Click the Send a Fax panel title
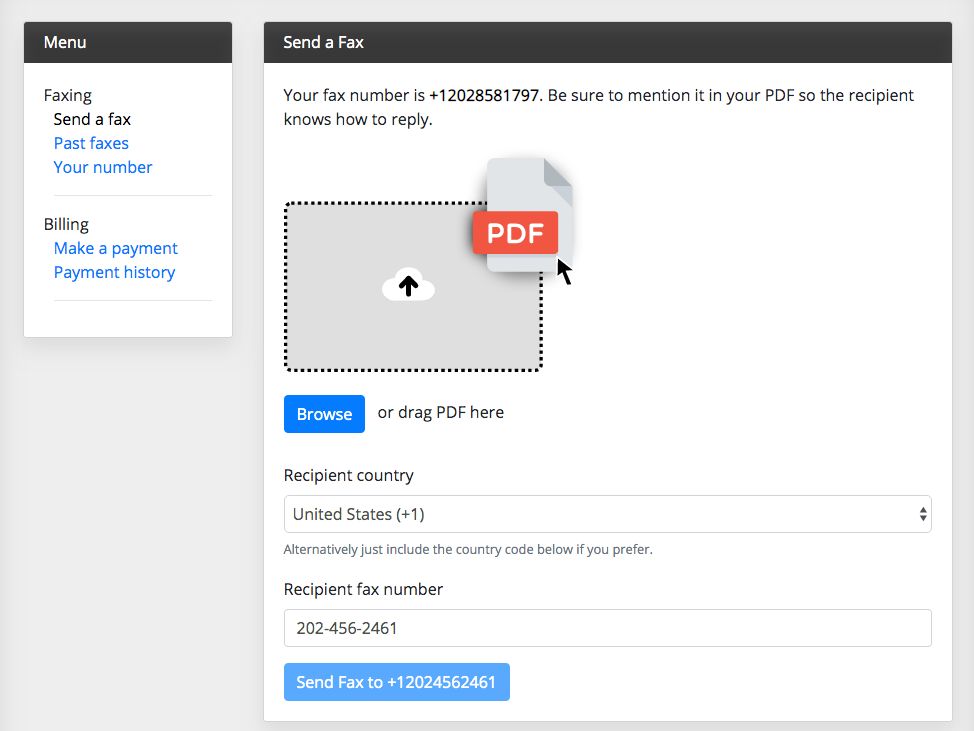974x731 pixels. 321,42
